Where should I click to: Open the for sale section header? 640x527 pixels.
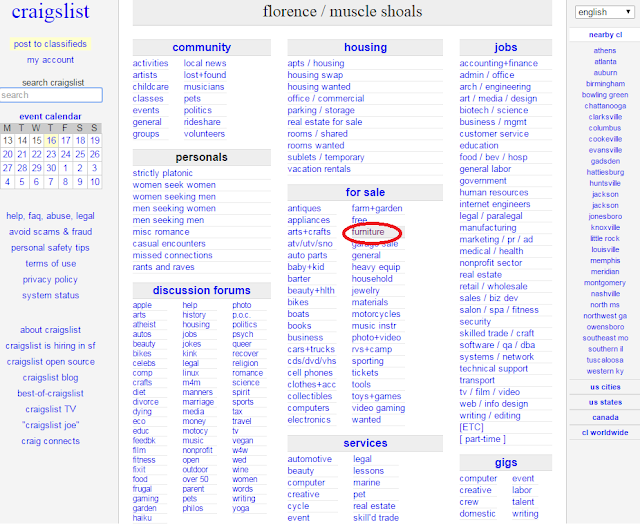tap(365, 192)
